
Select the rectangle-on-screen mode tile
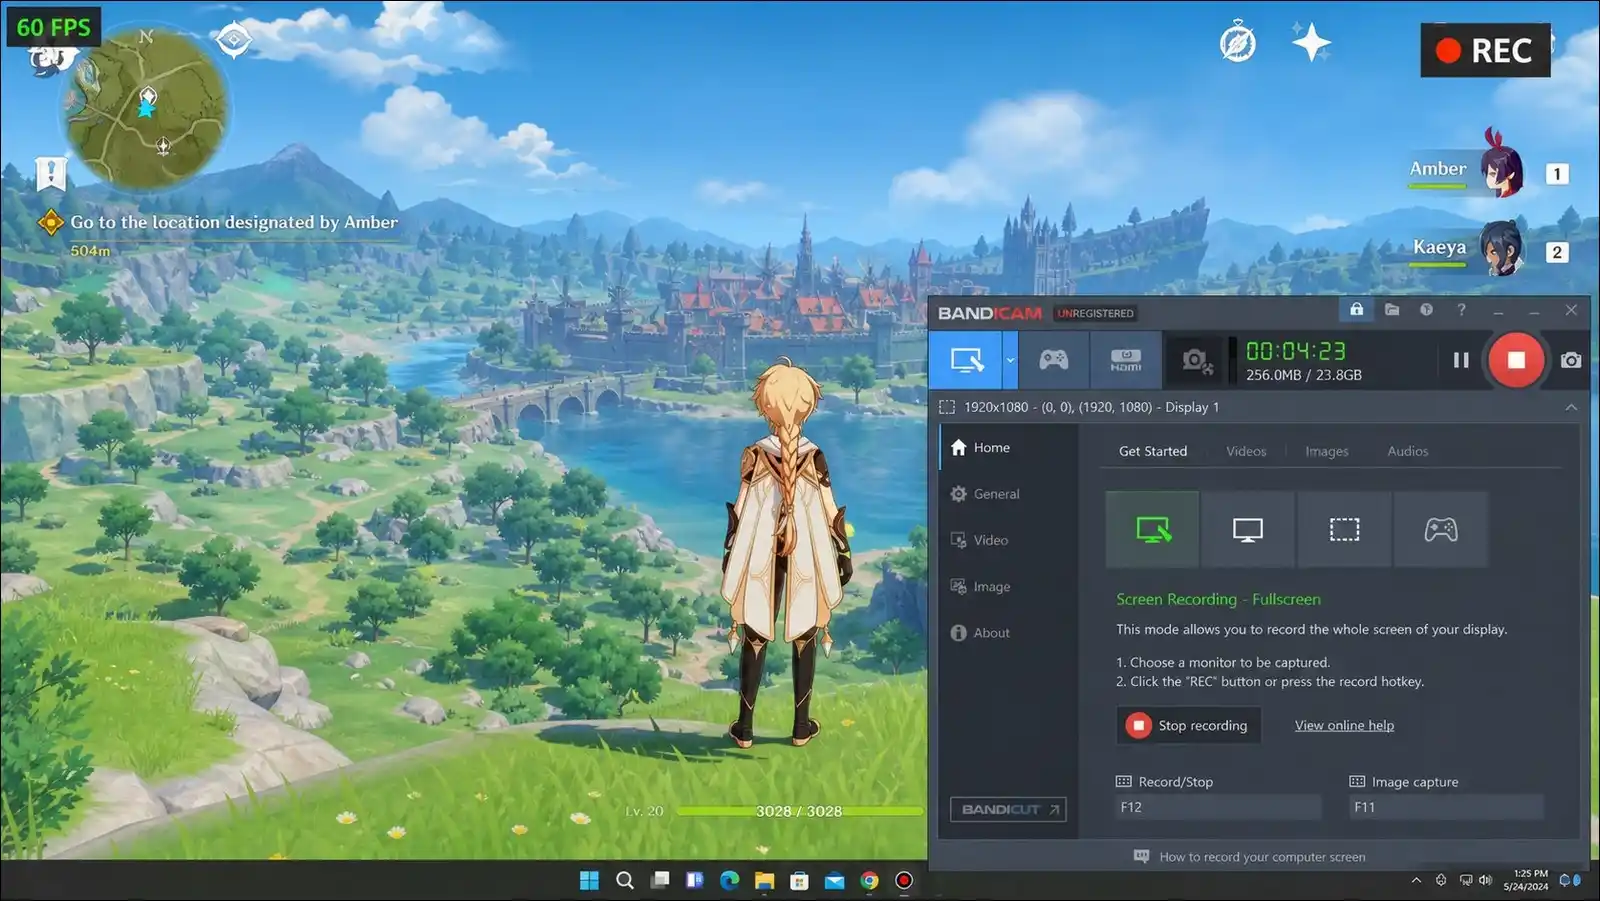pyautogui.click(x=1152, y=529)
